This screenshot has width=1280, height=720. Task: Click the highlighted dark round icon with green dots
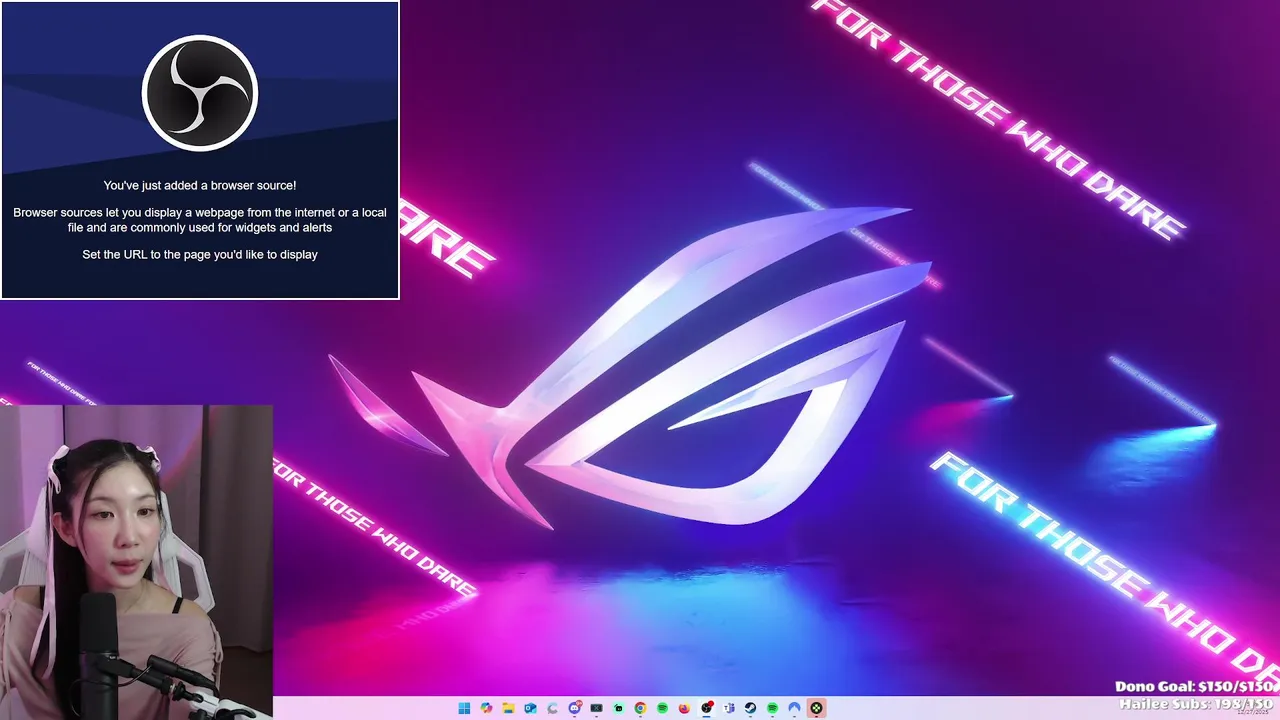tap(816, 708)
